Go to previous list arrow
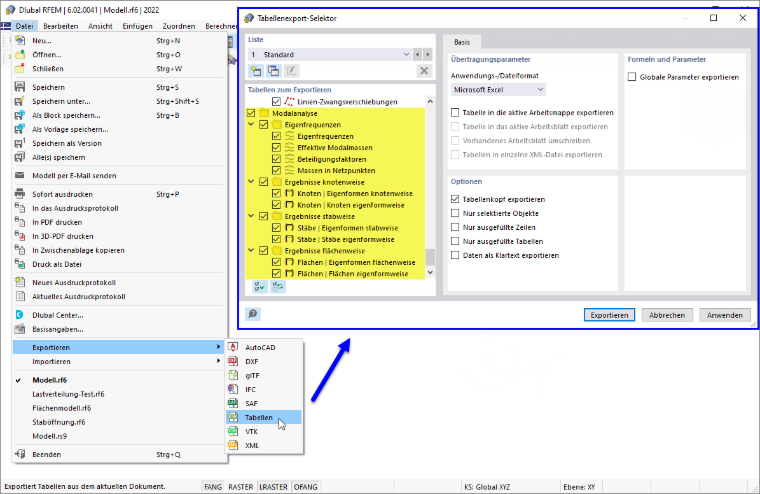Viewport: 760px width, 494px height. (417, 54)
